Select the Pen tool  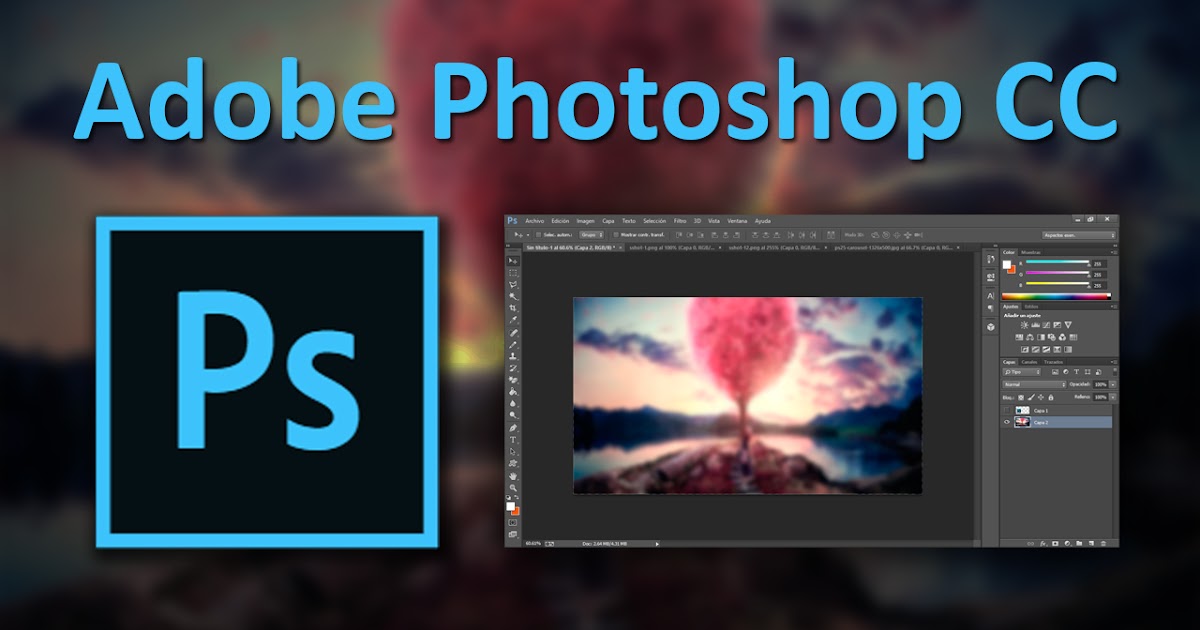click(x=513, y=428)
